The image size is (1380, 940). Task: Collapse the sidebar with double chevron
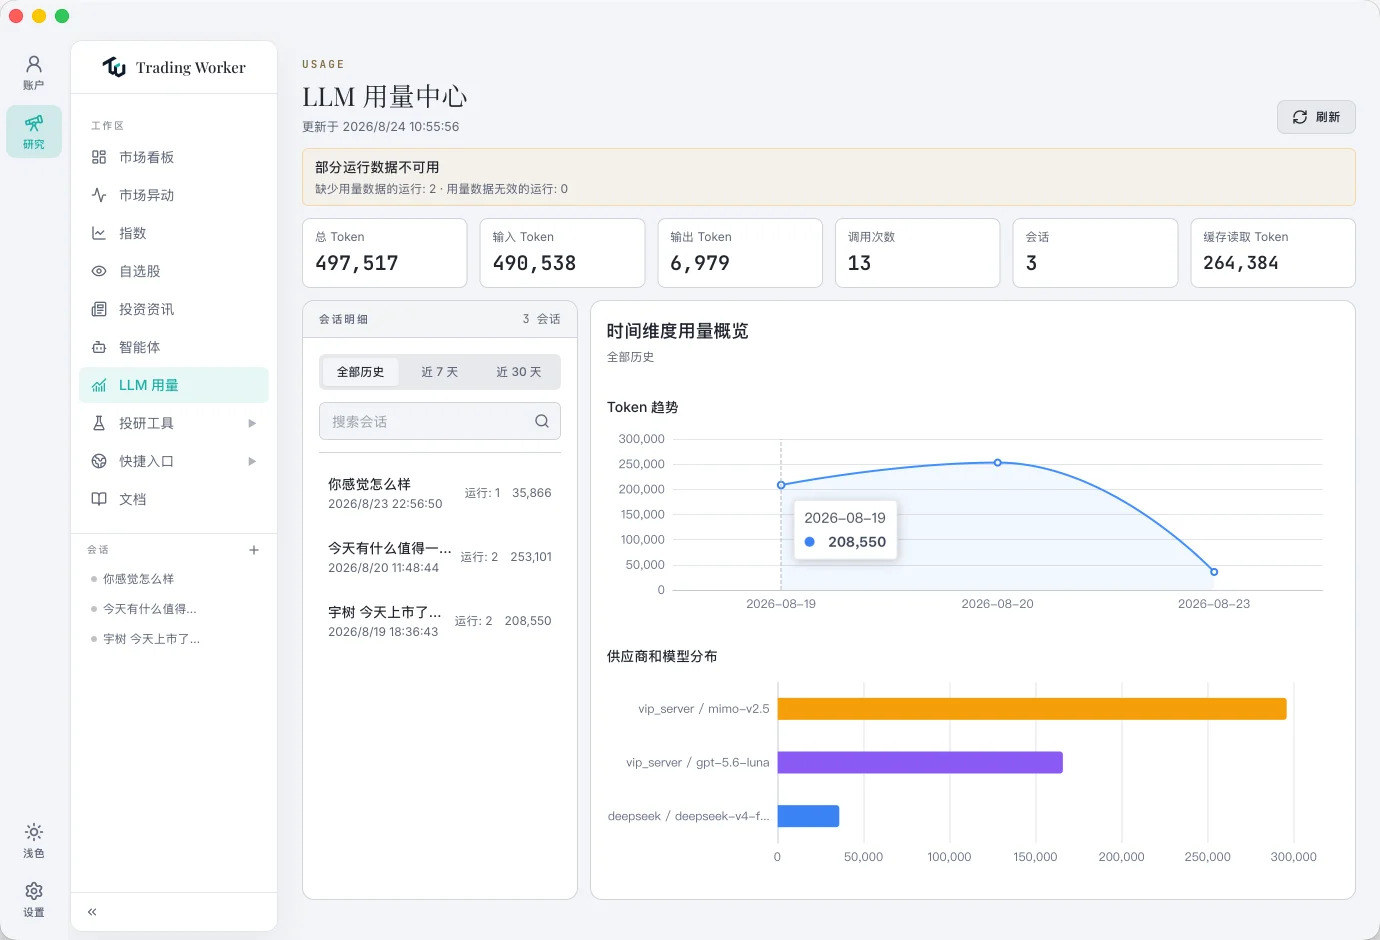pos(92,912)
